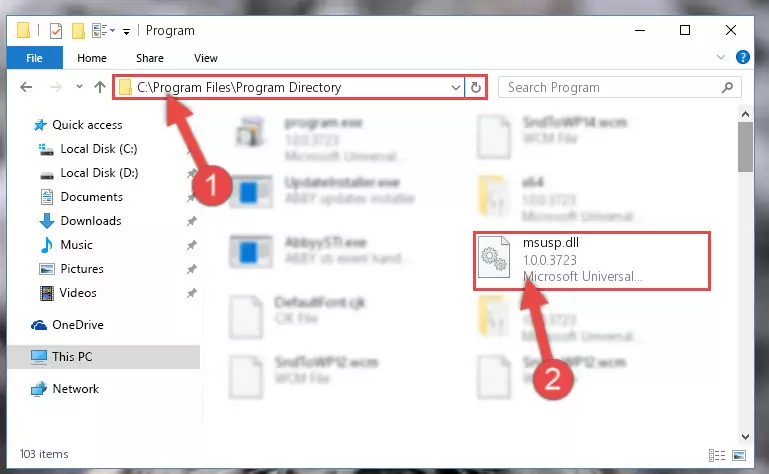Refresh the current folder view
769x474 pixels.
point(475,87)
